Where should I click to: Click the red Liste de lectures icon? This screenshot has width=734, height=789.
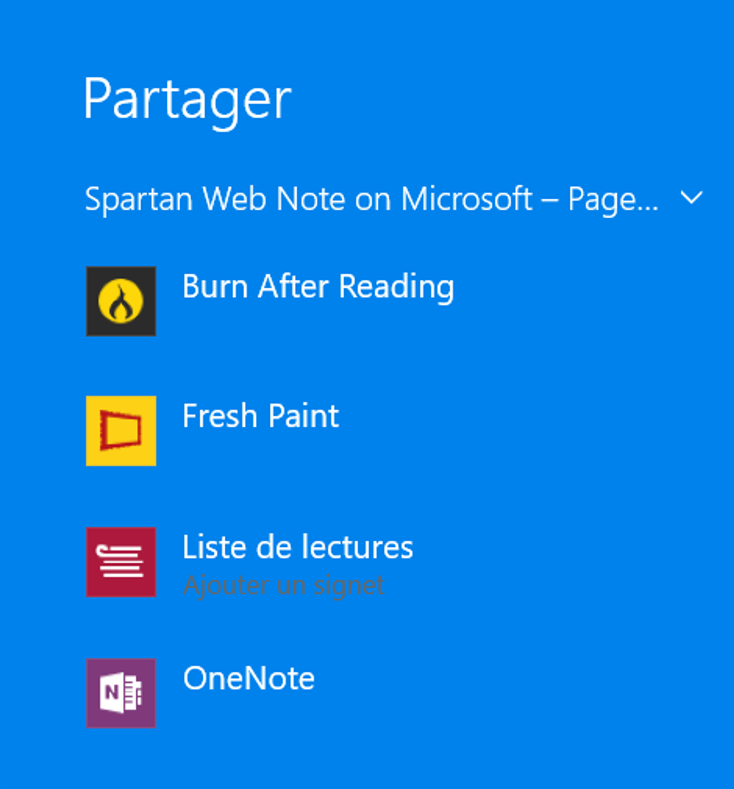coord(121,562)
